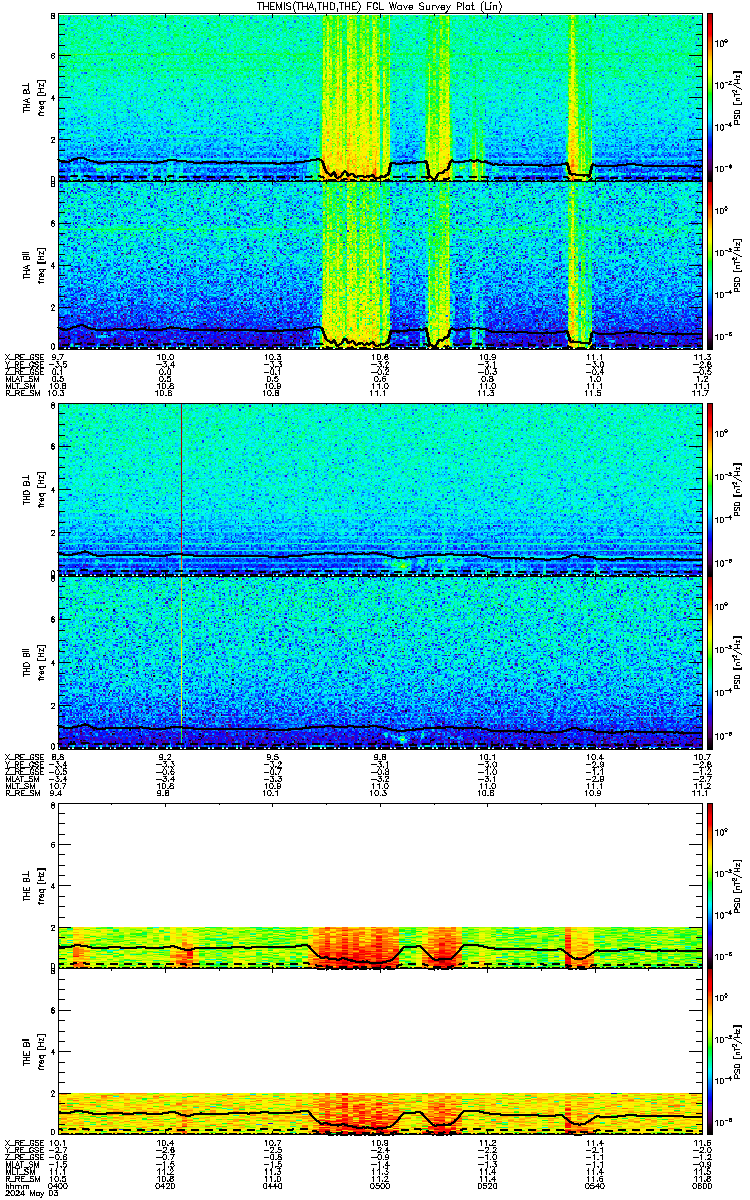
Task: Click the wide yellow burst in THA B∥ spectrogram
Action: tap(355, 265)
